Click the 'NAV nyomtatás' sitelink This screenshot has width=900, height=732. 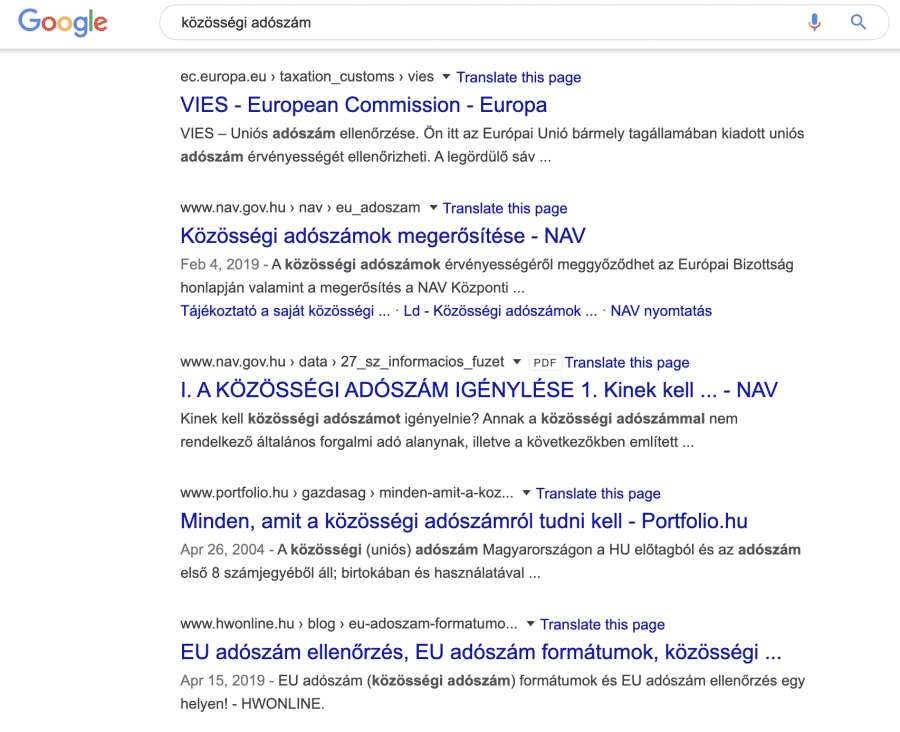click(661, 311)
